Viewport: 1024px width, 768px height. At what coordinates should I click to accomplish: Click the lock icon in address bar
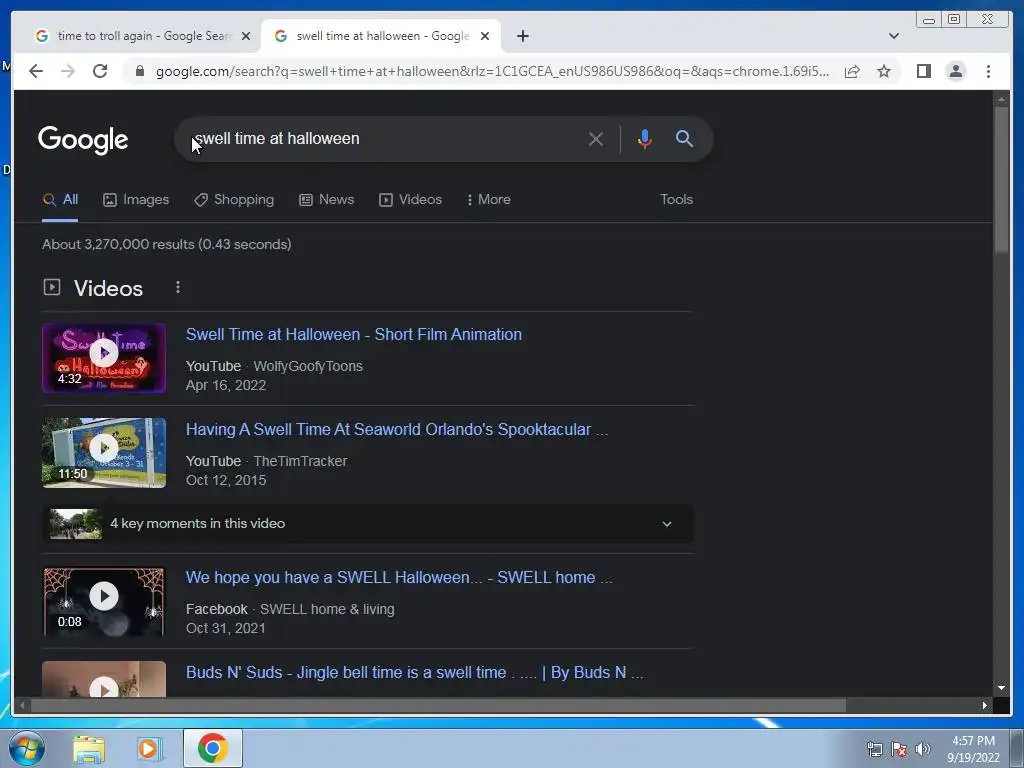point(139,71)
